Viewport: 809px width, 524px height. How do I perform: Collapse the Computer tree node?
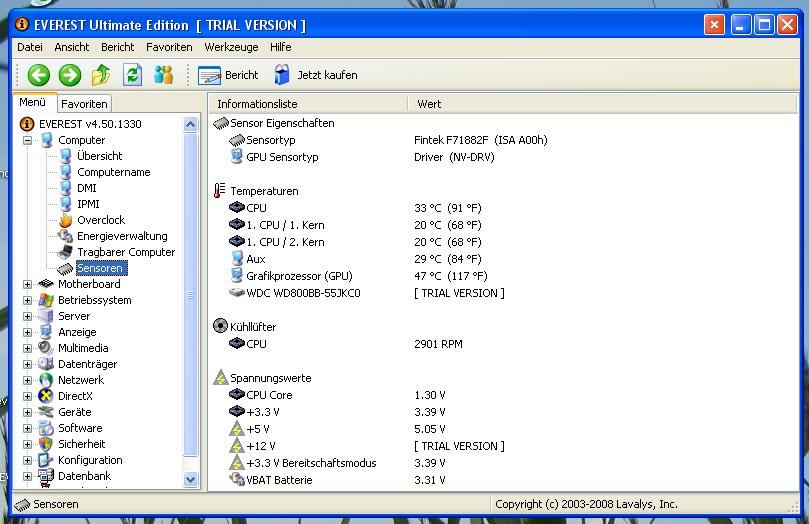tap(27, 140)
